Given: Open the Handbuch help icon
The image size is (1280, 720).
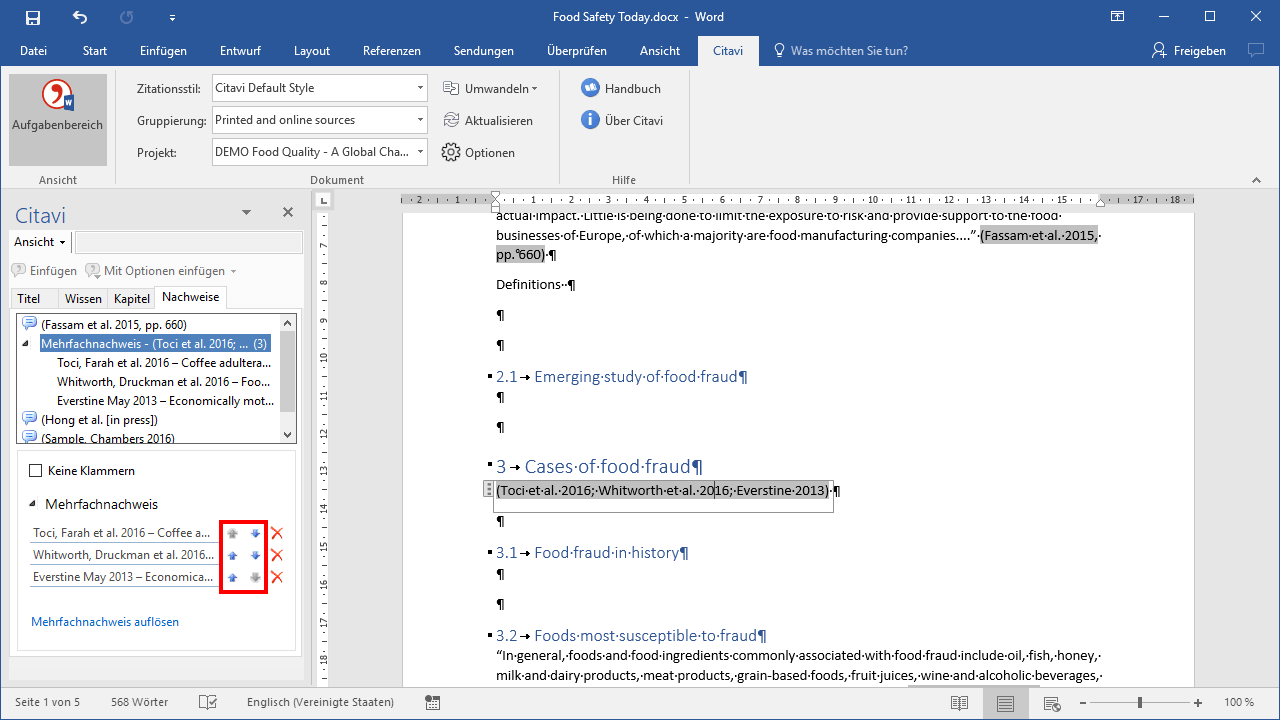Looking at the screenshot, I should point(590,88).
